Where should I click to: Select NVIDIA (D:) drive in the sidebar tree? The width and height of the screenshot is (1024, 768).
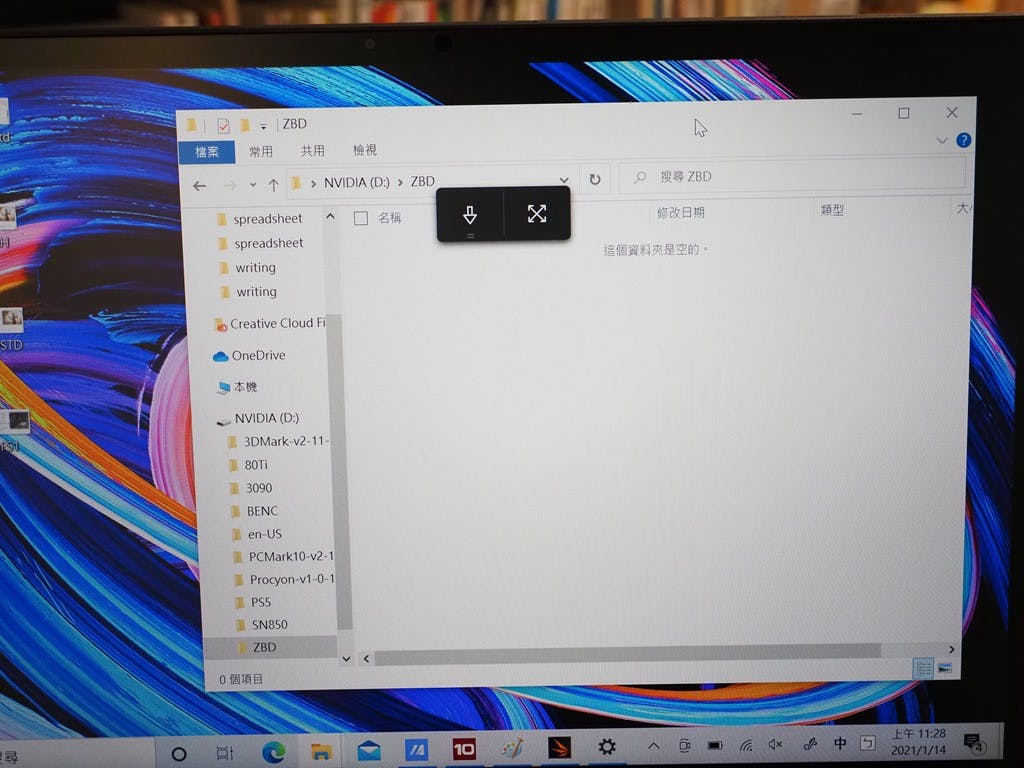click(x=259, y=418)
